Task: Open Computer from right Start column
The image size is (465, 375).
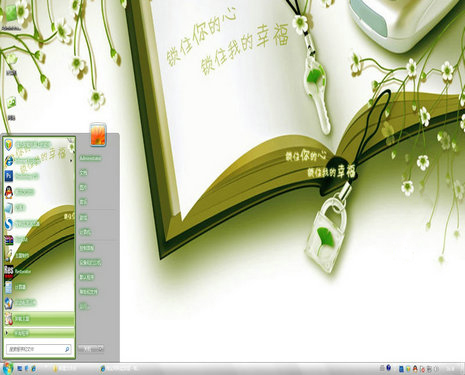Action: point(85,232)
